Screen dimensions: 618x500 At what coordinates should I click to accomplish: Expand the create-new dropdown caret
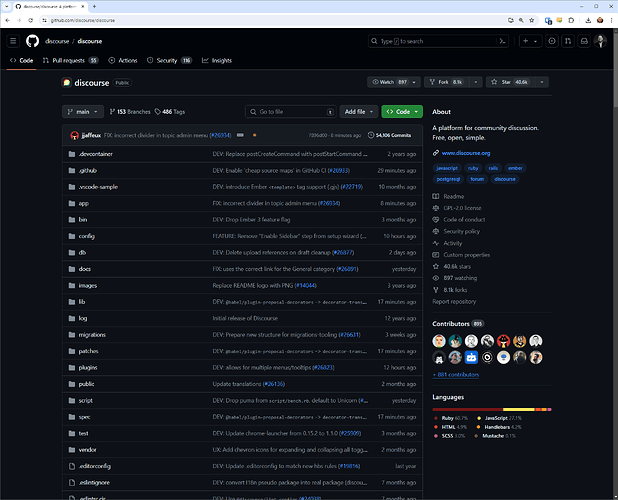coord(536,41)
